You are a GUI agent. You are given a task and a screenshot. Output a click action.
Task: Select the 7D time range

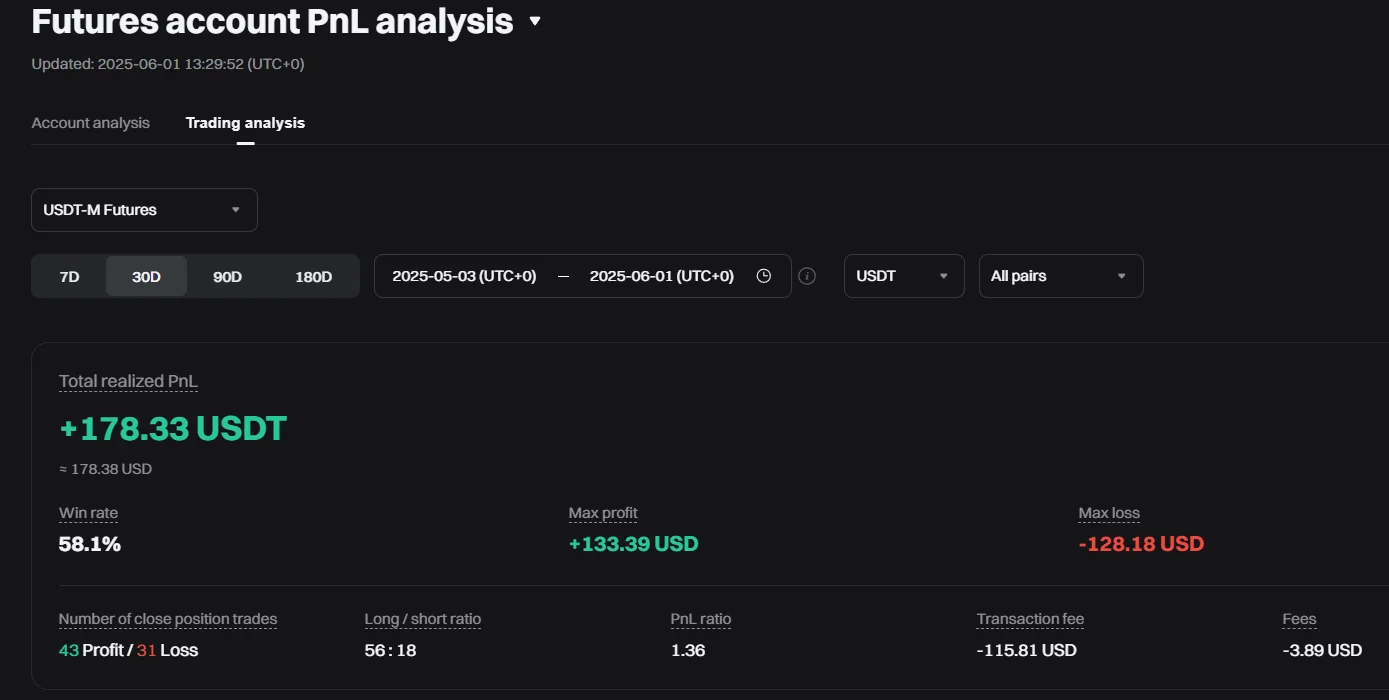click(69, 277)
